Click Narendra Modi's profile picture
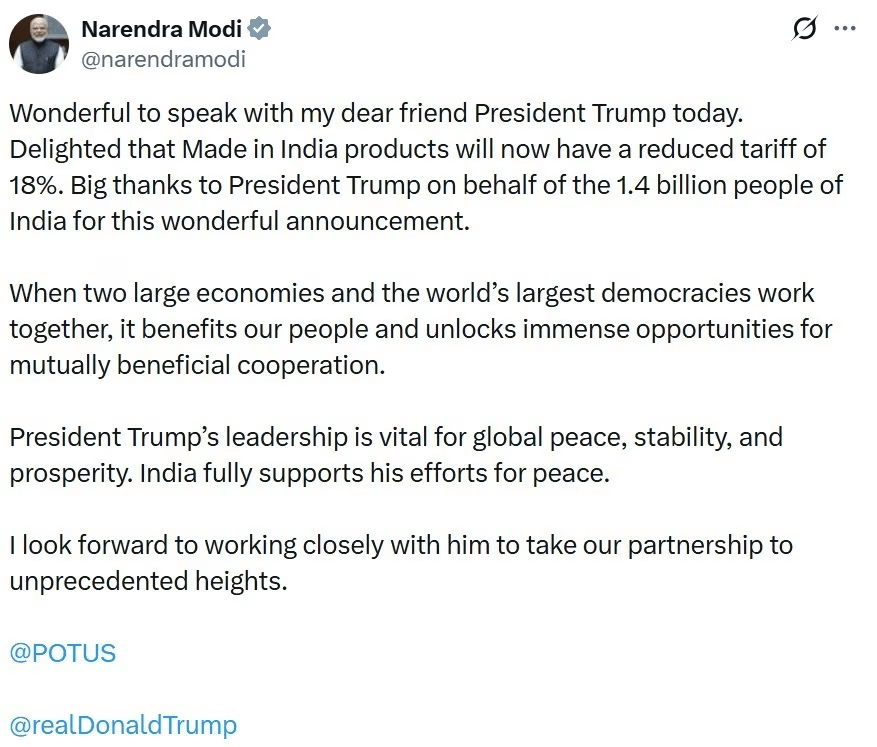 coord(37,45)
